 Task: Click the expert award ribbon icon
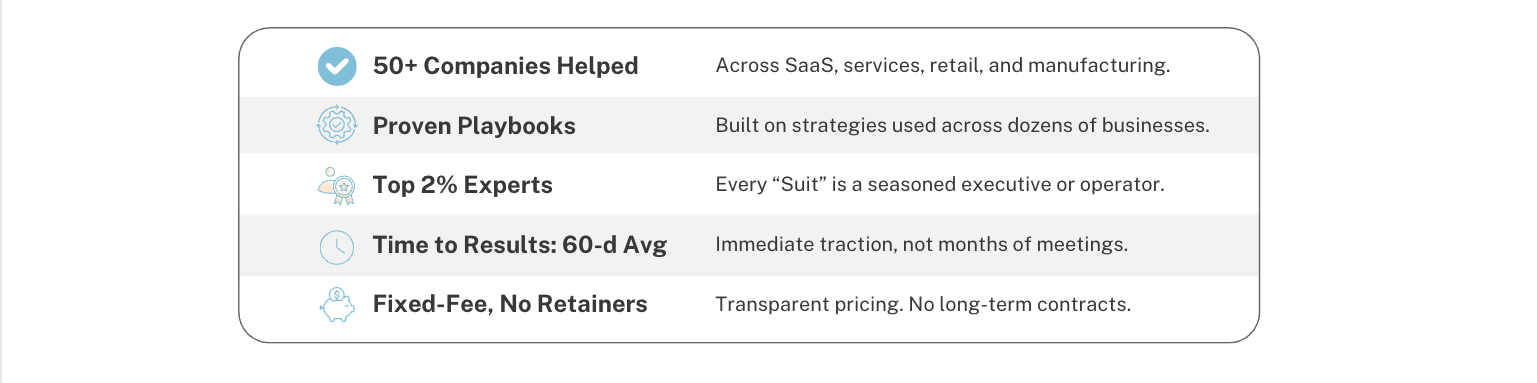pos(337,186)
